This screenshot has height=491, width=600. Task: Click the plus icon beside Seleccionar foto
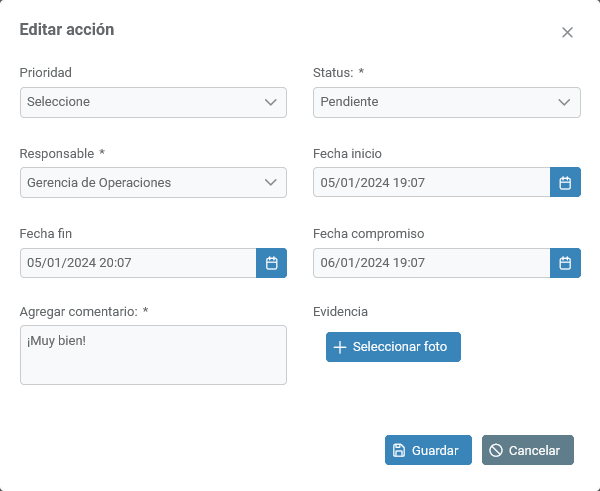coord(340,347)
